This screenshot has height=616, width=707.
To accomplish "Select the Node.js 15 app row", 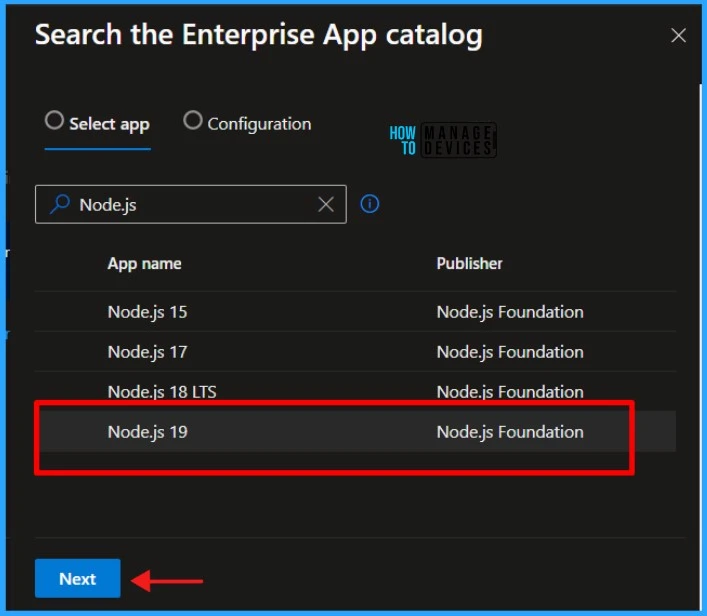I will [x=355, y=312].
